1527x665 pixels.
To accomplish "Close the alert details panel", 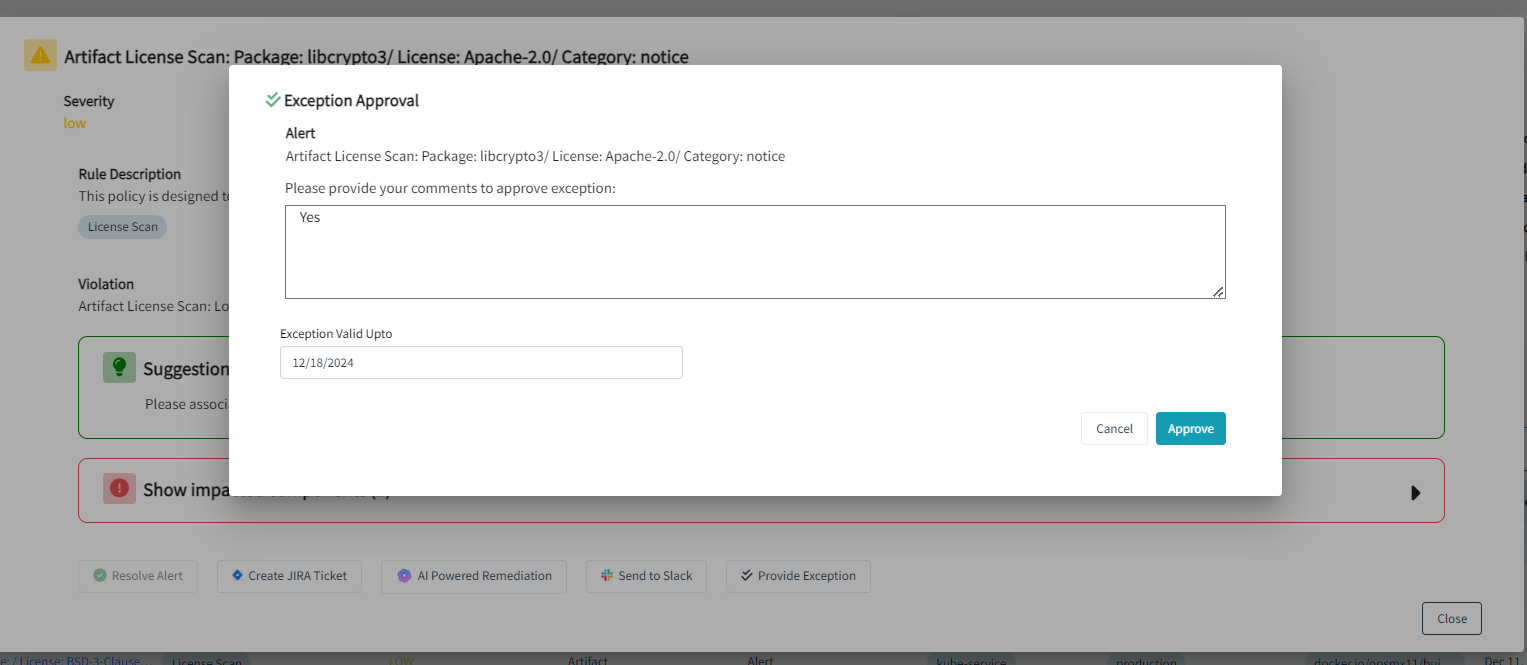I will pyautogui.click(x=1451, y=618).
